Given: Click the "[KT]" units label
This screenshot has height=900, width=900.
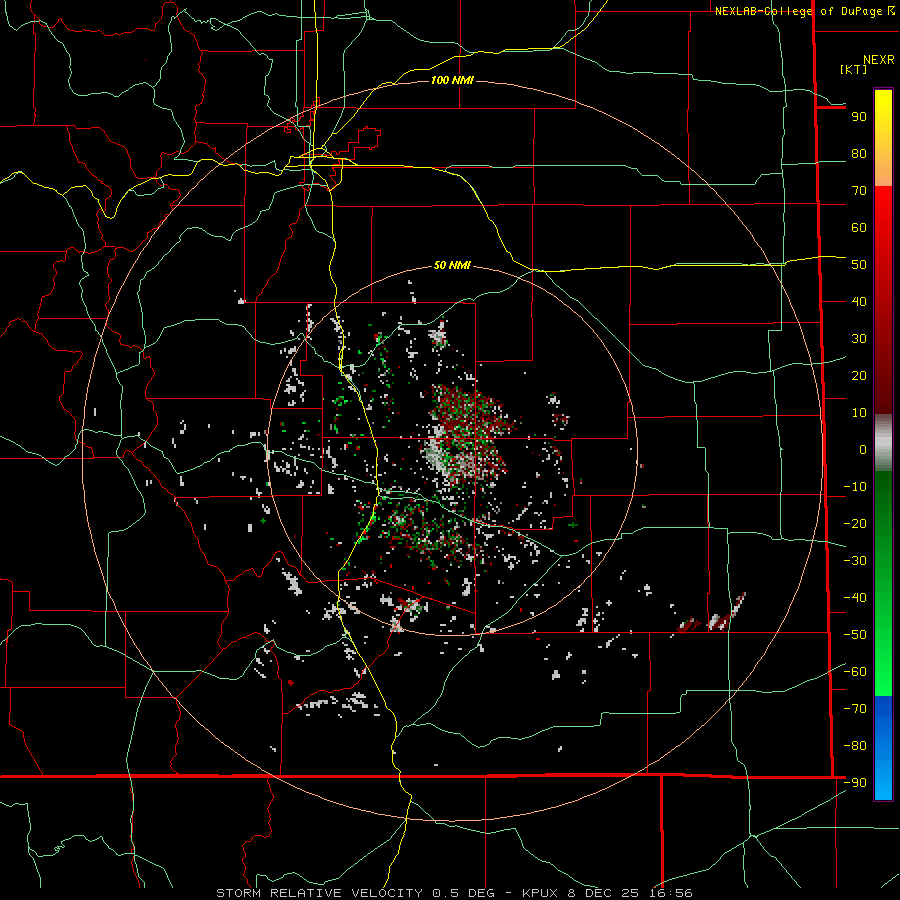Looking at the screenshot, I should click(854, 69).
